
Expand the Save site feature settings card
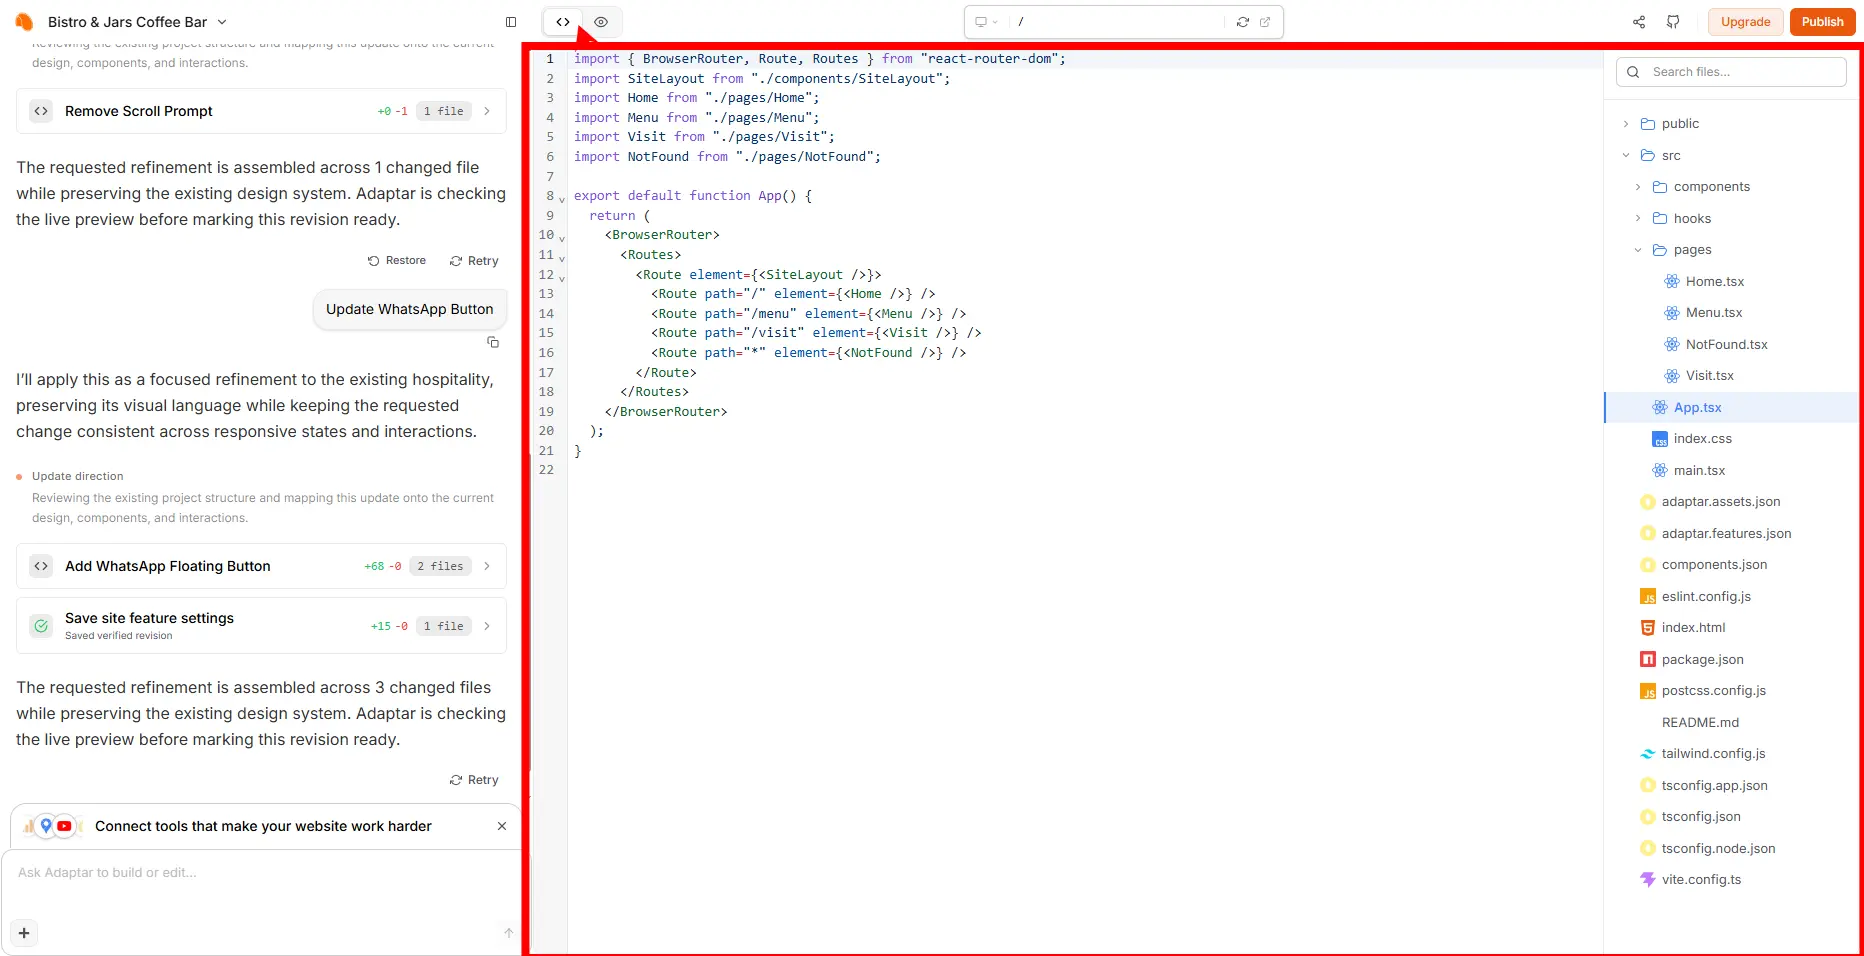(261, 626)
